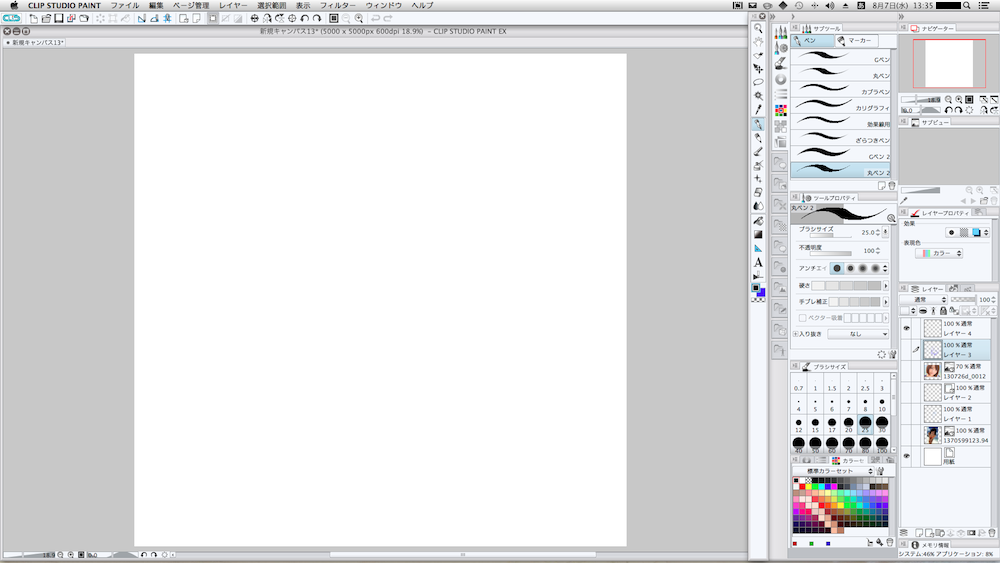The height and width of the screenshot is (563, 1000).
Task: Click the CLIP logo button in command bar
Action: [11, 18]
